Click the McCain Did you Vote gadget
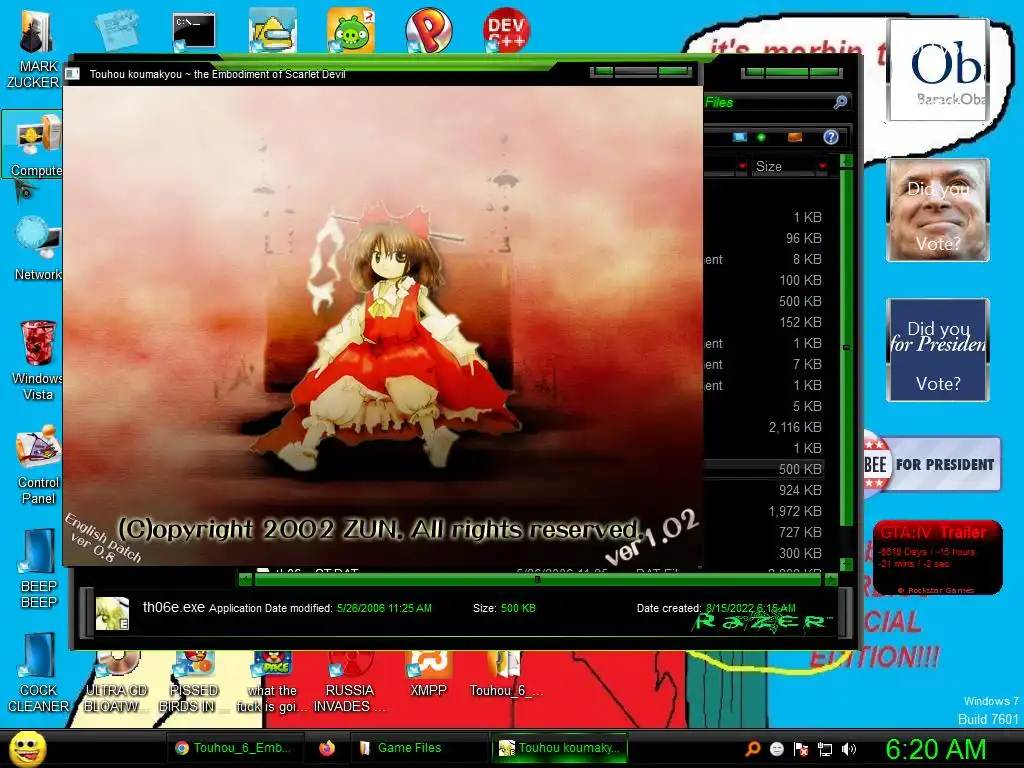This screenshot has width=1024, height=768. (x=938, y=210)
